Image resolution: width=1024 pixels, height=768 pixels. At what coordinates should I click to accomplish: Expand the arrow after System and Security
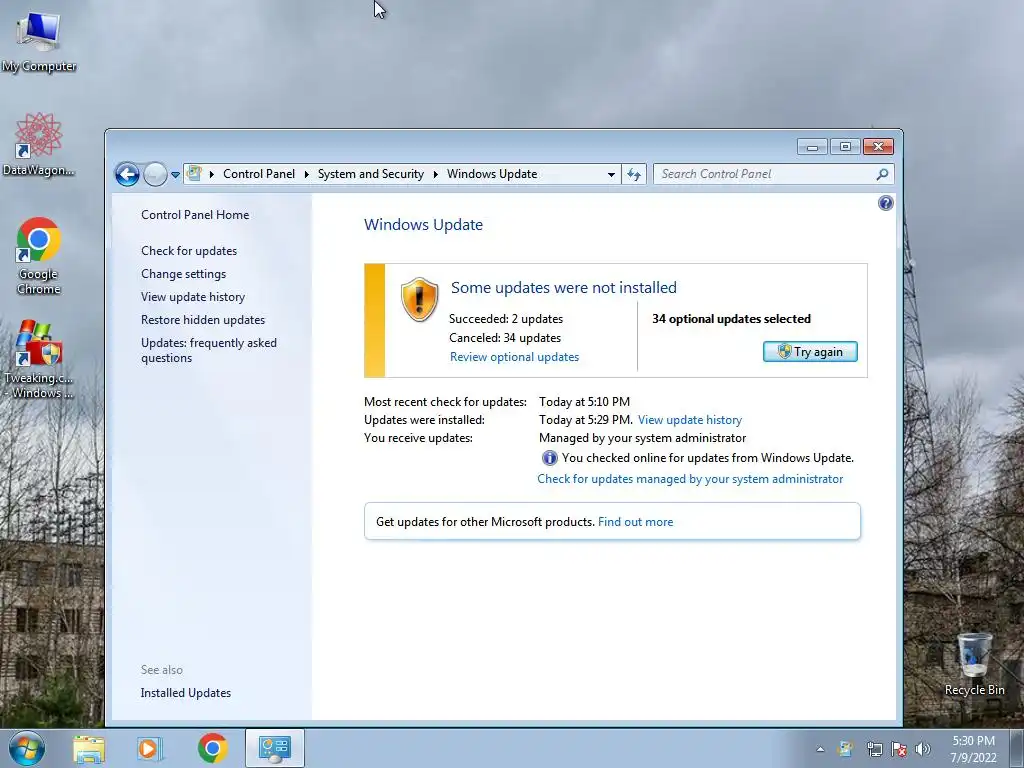point(436,174)
